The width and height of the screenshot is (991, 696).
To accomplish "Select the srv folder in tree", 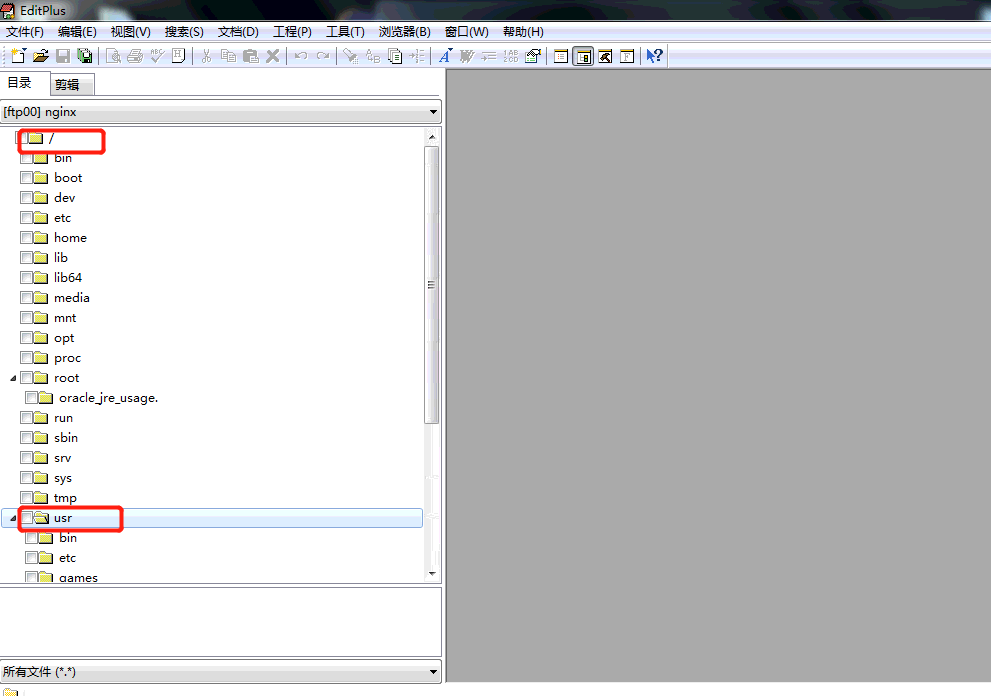I will click(63, 458).
